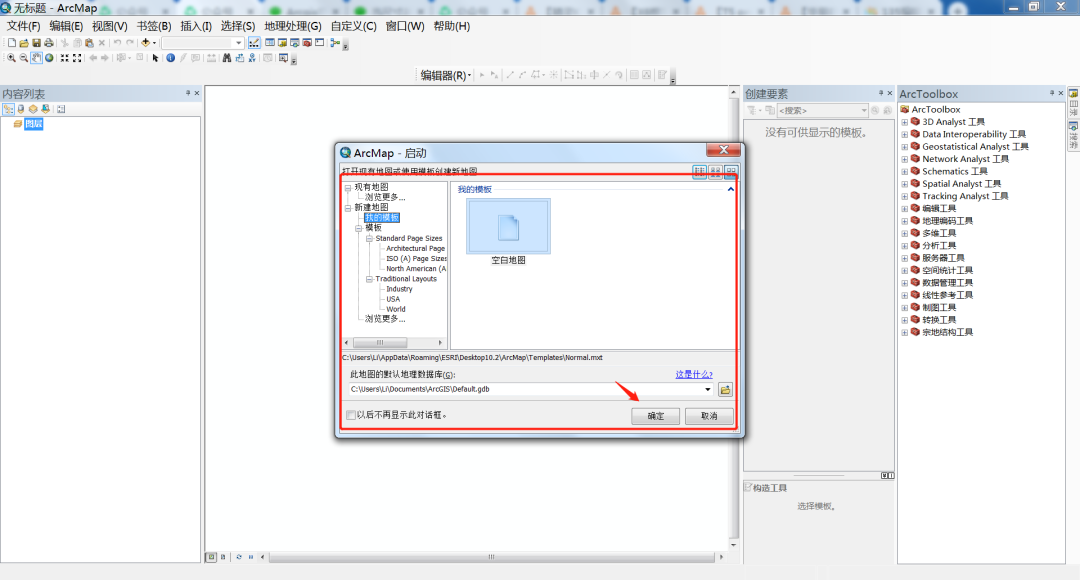Collapse the Traditional Layouts tree node
The width and height of the screenshot is (1080, 580).
(368, 279)
